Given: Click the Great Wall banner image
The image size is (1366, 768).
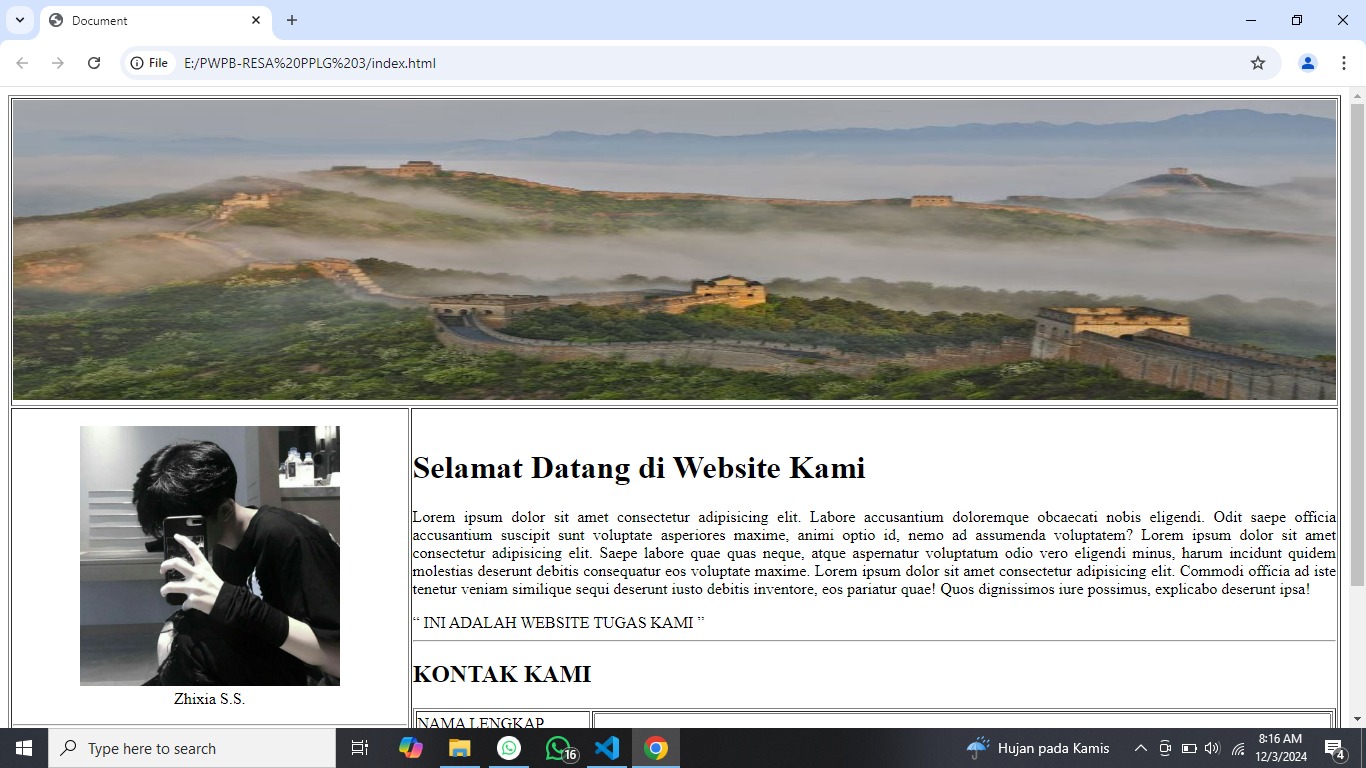Looking at the screenshot, I should point(674,250).
